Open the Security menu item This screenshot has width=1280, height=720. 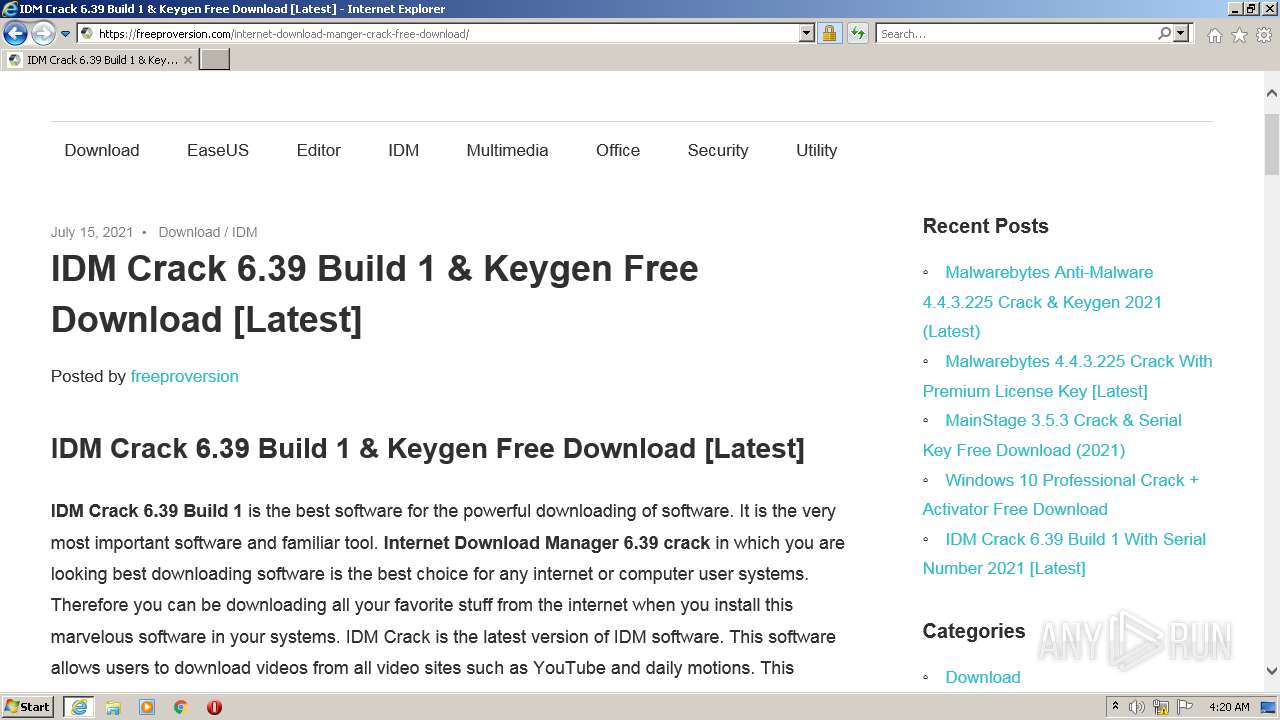(x=718, y=150)
